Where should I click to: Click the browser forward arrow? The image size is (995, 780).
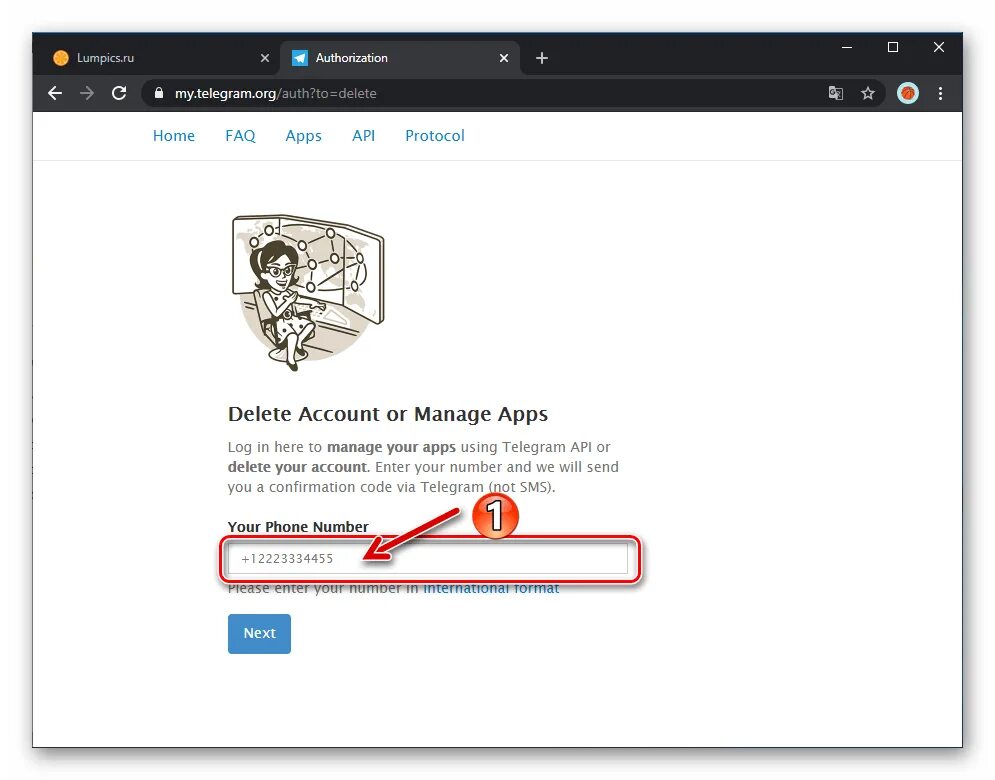(87, 93)
